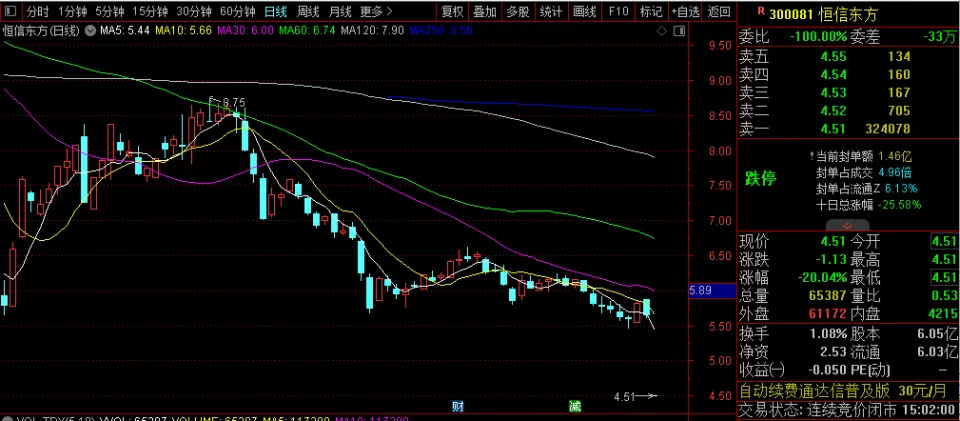This screenshot has height=421, width=960.
Task: Expand the 更多> periods menu
Action: point(373,12)
